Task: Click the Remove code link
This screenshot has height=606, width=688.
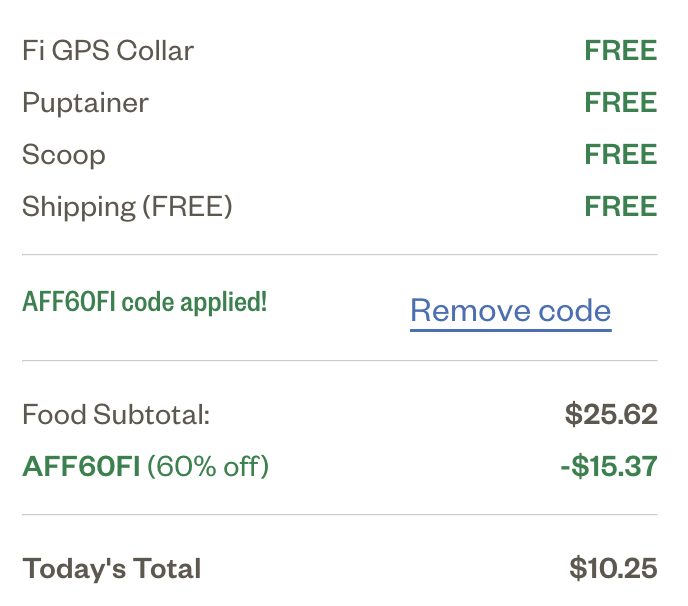Action: click(x=510, y=311)
